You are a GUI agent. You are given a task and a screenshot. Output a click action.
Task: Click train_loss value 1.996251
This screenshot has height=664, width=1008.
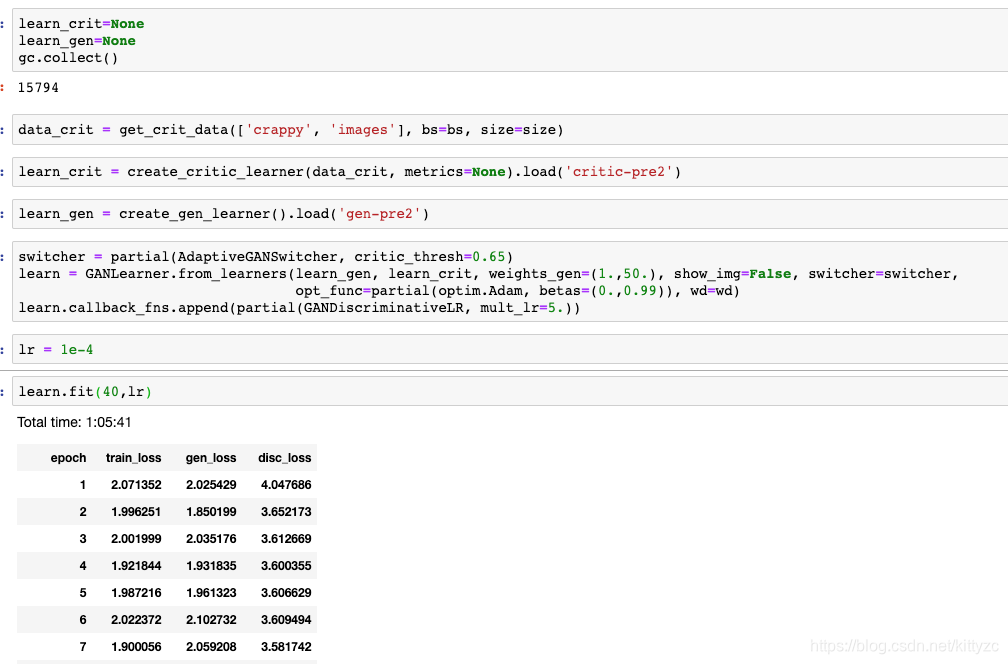click(x=136, y=512)
